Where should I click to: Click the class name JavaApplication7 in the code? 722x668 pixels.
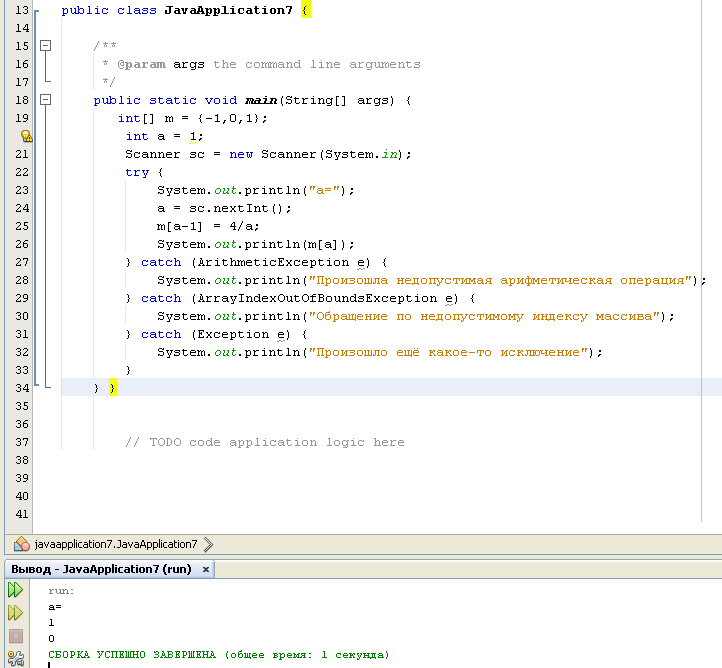228,10
